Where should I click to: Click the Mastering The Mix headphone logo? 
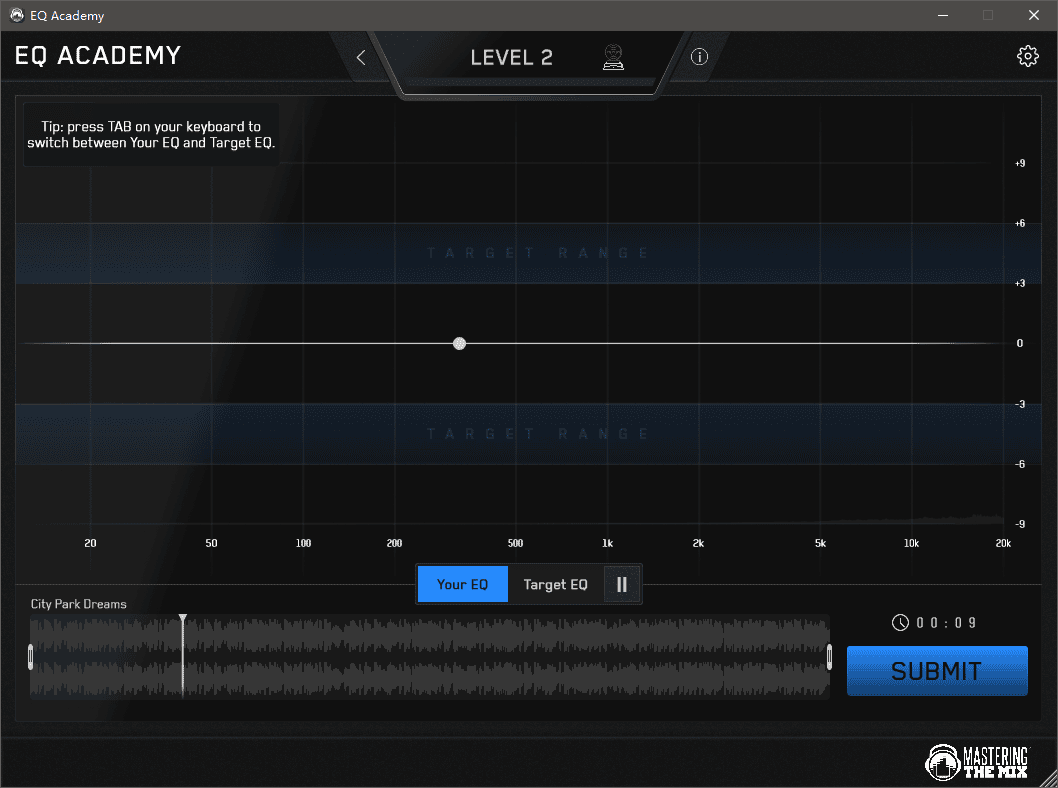pyautogui.click(x=945, y=763)
